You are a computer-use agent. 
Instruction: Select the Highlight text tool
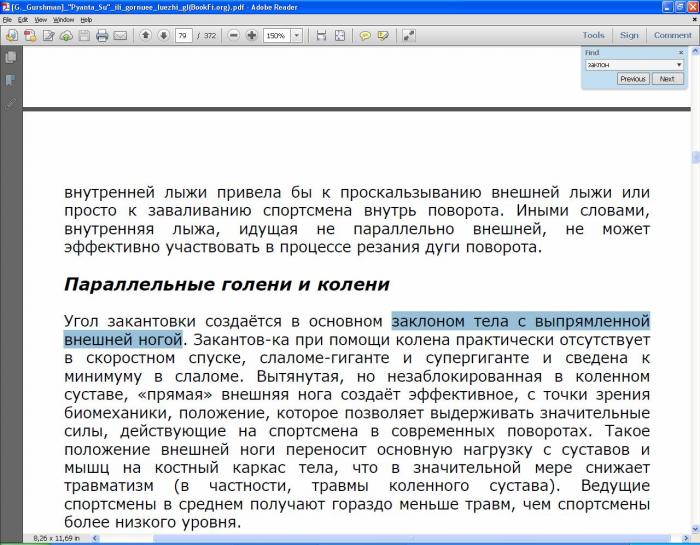(383, 35)
